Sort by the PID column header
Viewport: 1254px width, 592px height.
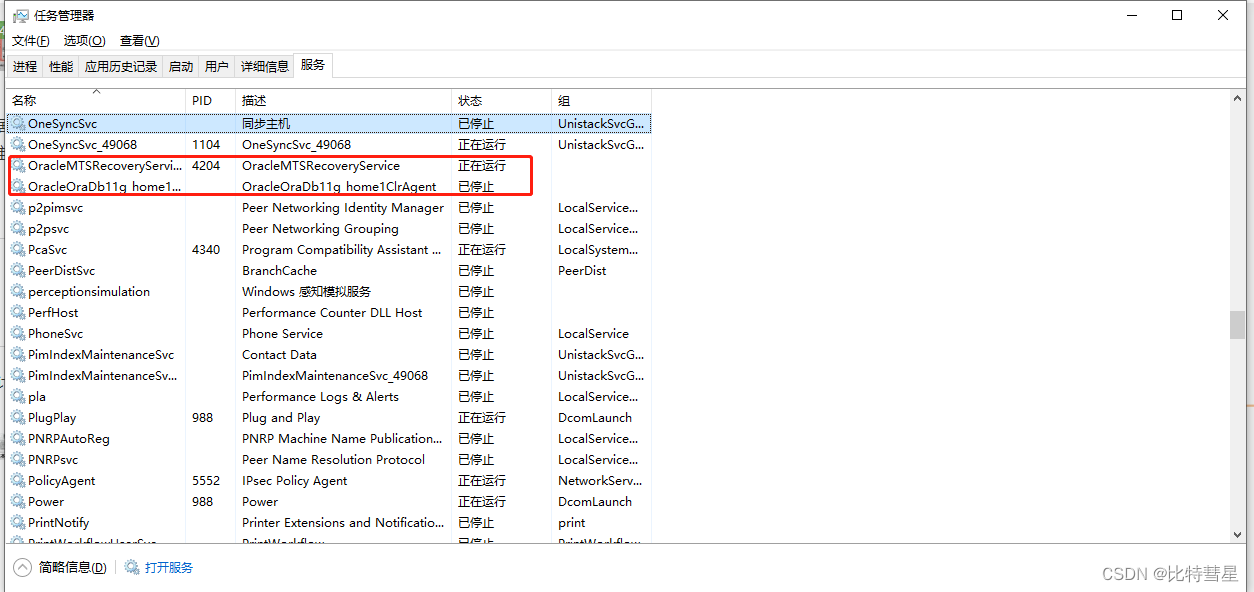[211, 101]
